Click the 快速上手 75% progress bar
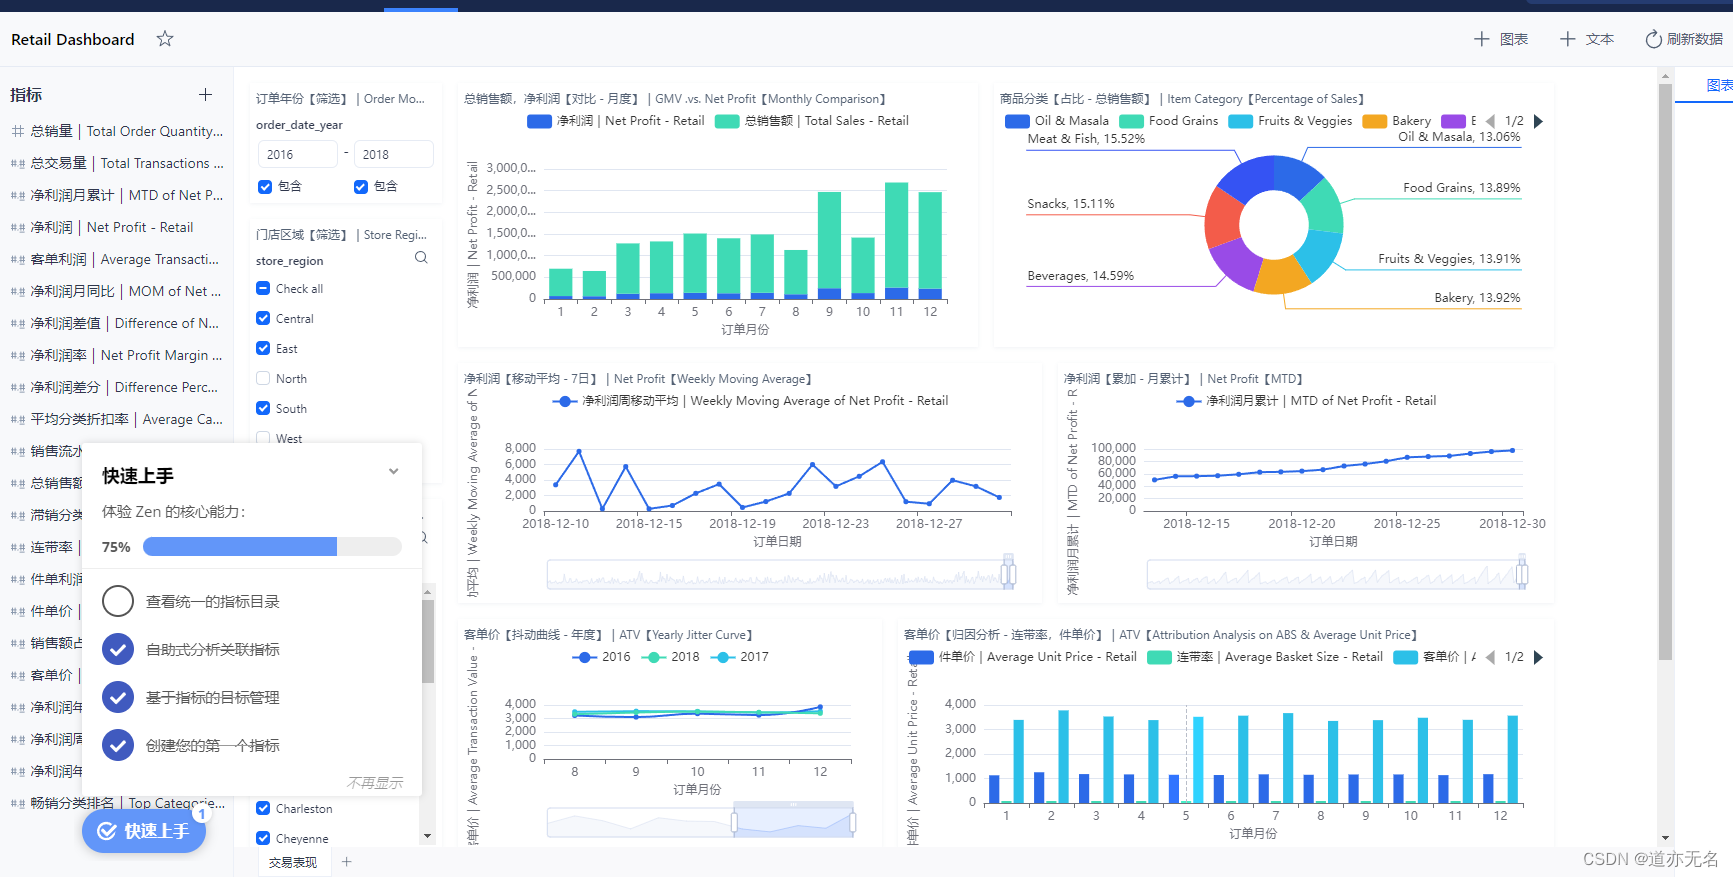This screenshot has height=877, width=1733. (272, 547)
